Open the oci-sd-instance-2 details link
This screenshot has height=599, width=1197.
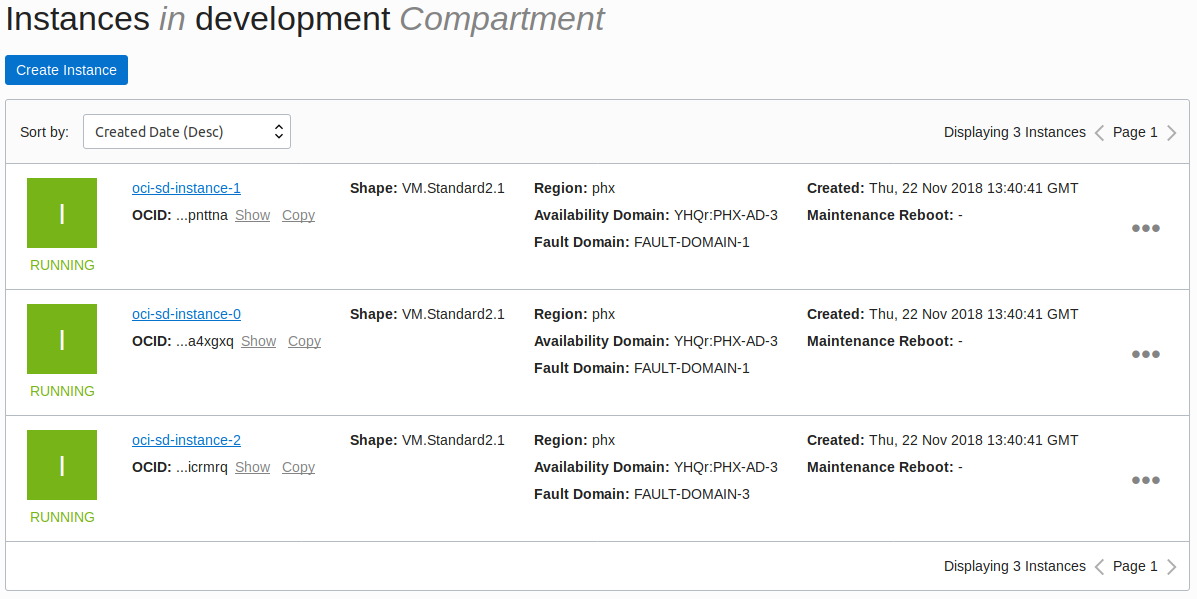[x=186, y=440]
